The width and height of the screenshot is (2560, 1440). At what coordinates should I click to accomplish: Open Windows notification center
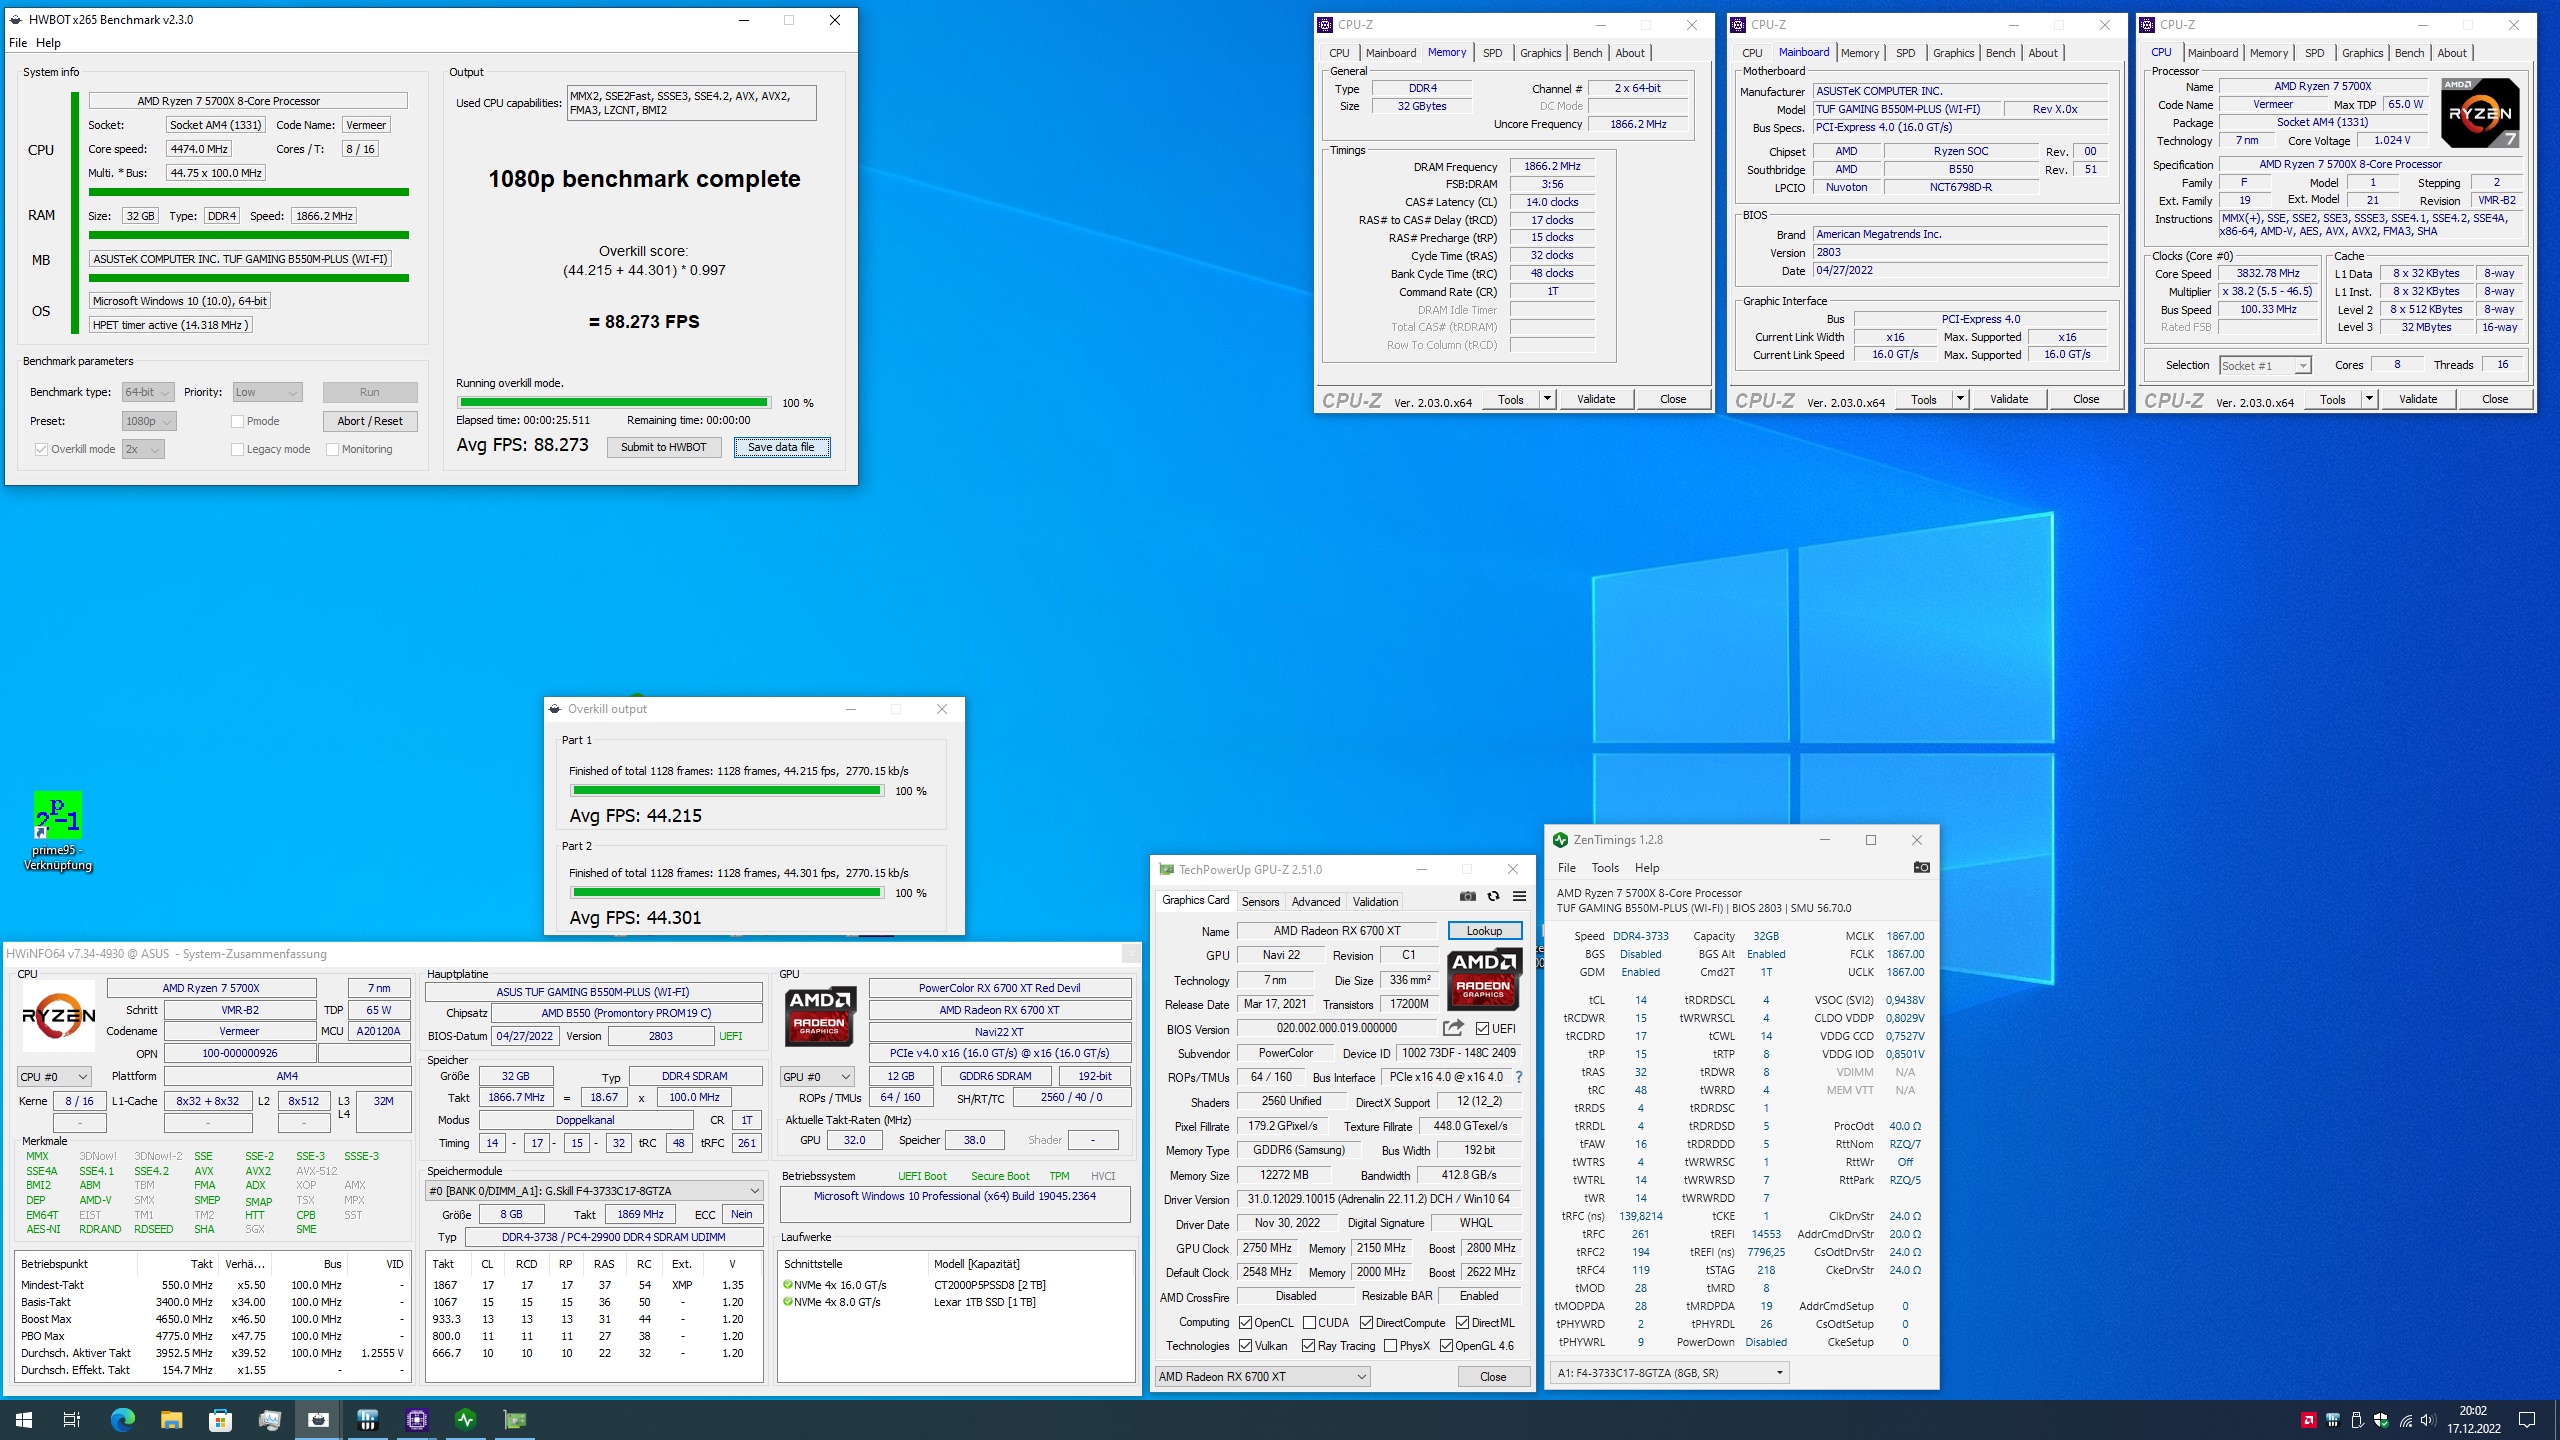pyautogui.click(x=2526, y=1420)
